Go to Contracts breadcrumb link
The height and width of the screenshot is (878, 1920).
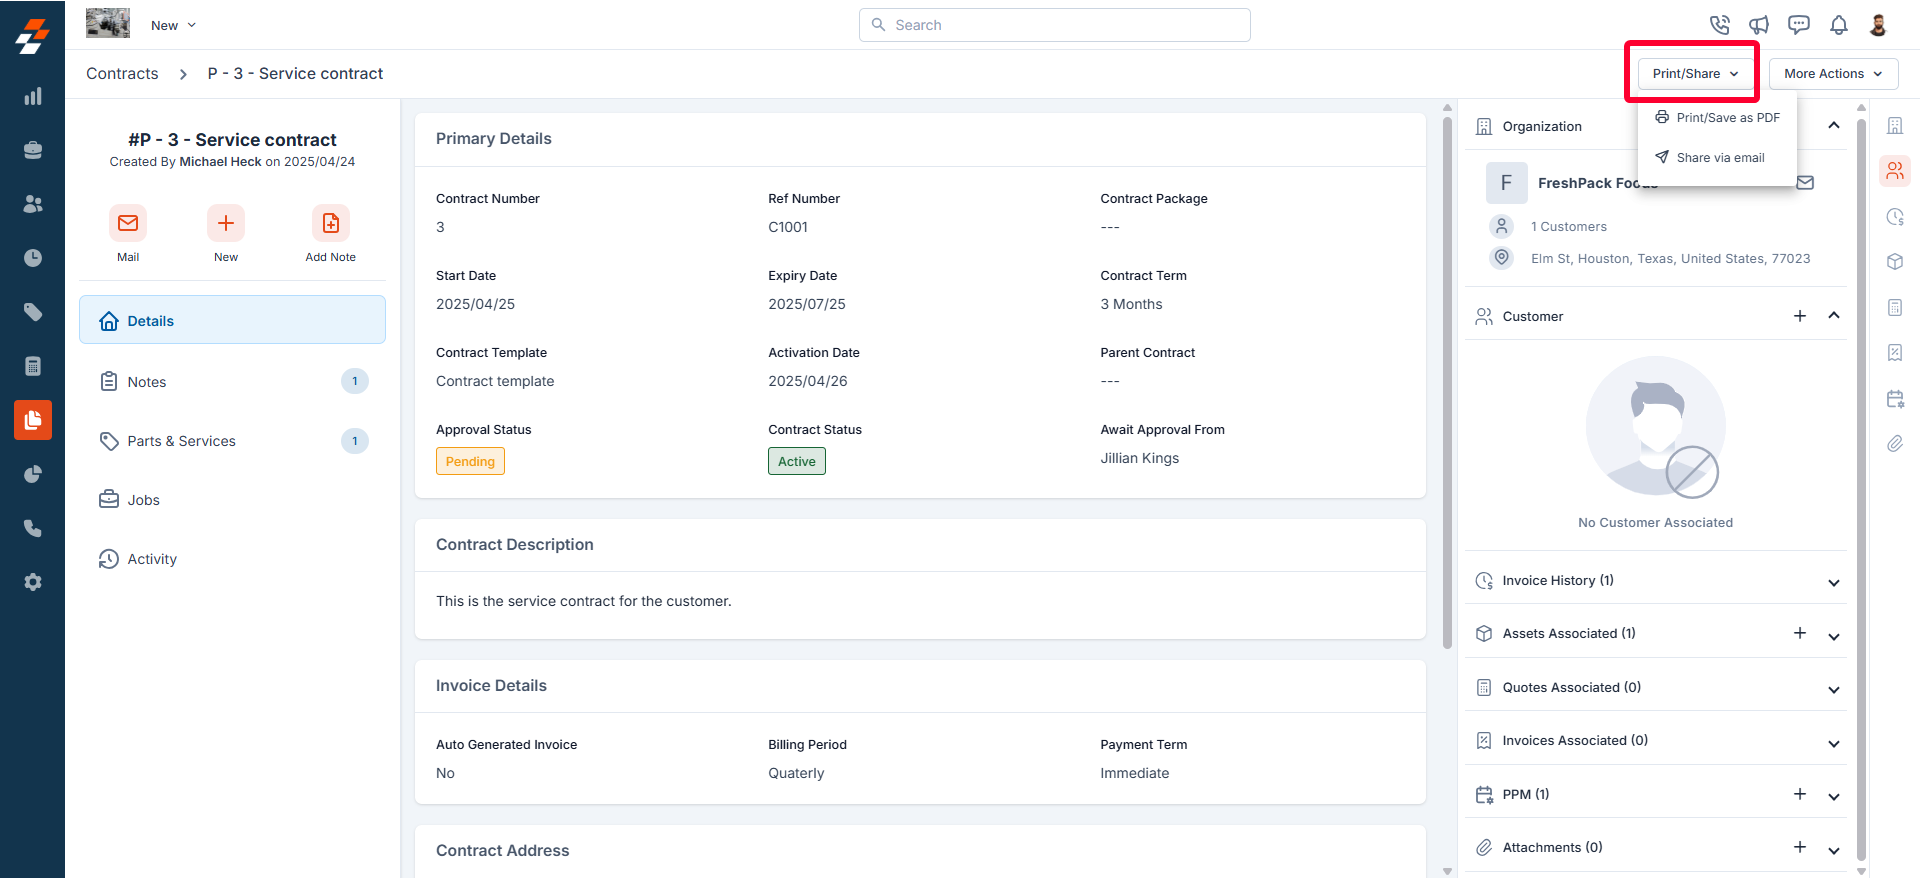(122, 74)
